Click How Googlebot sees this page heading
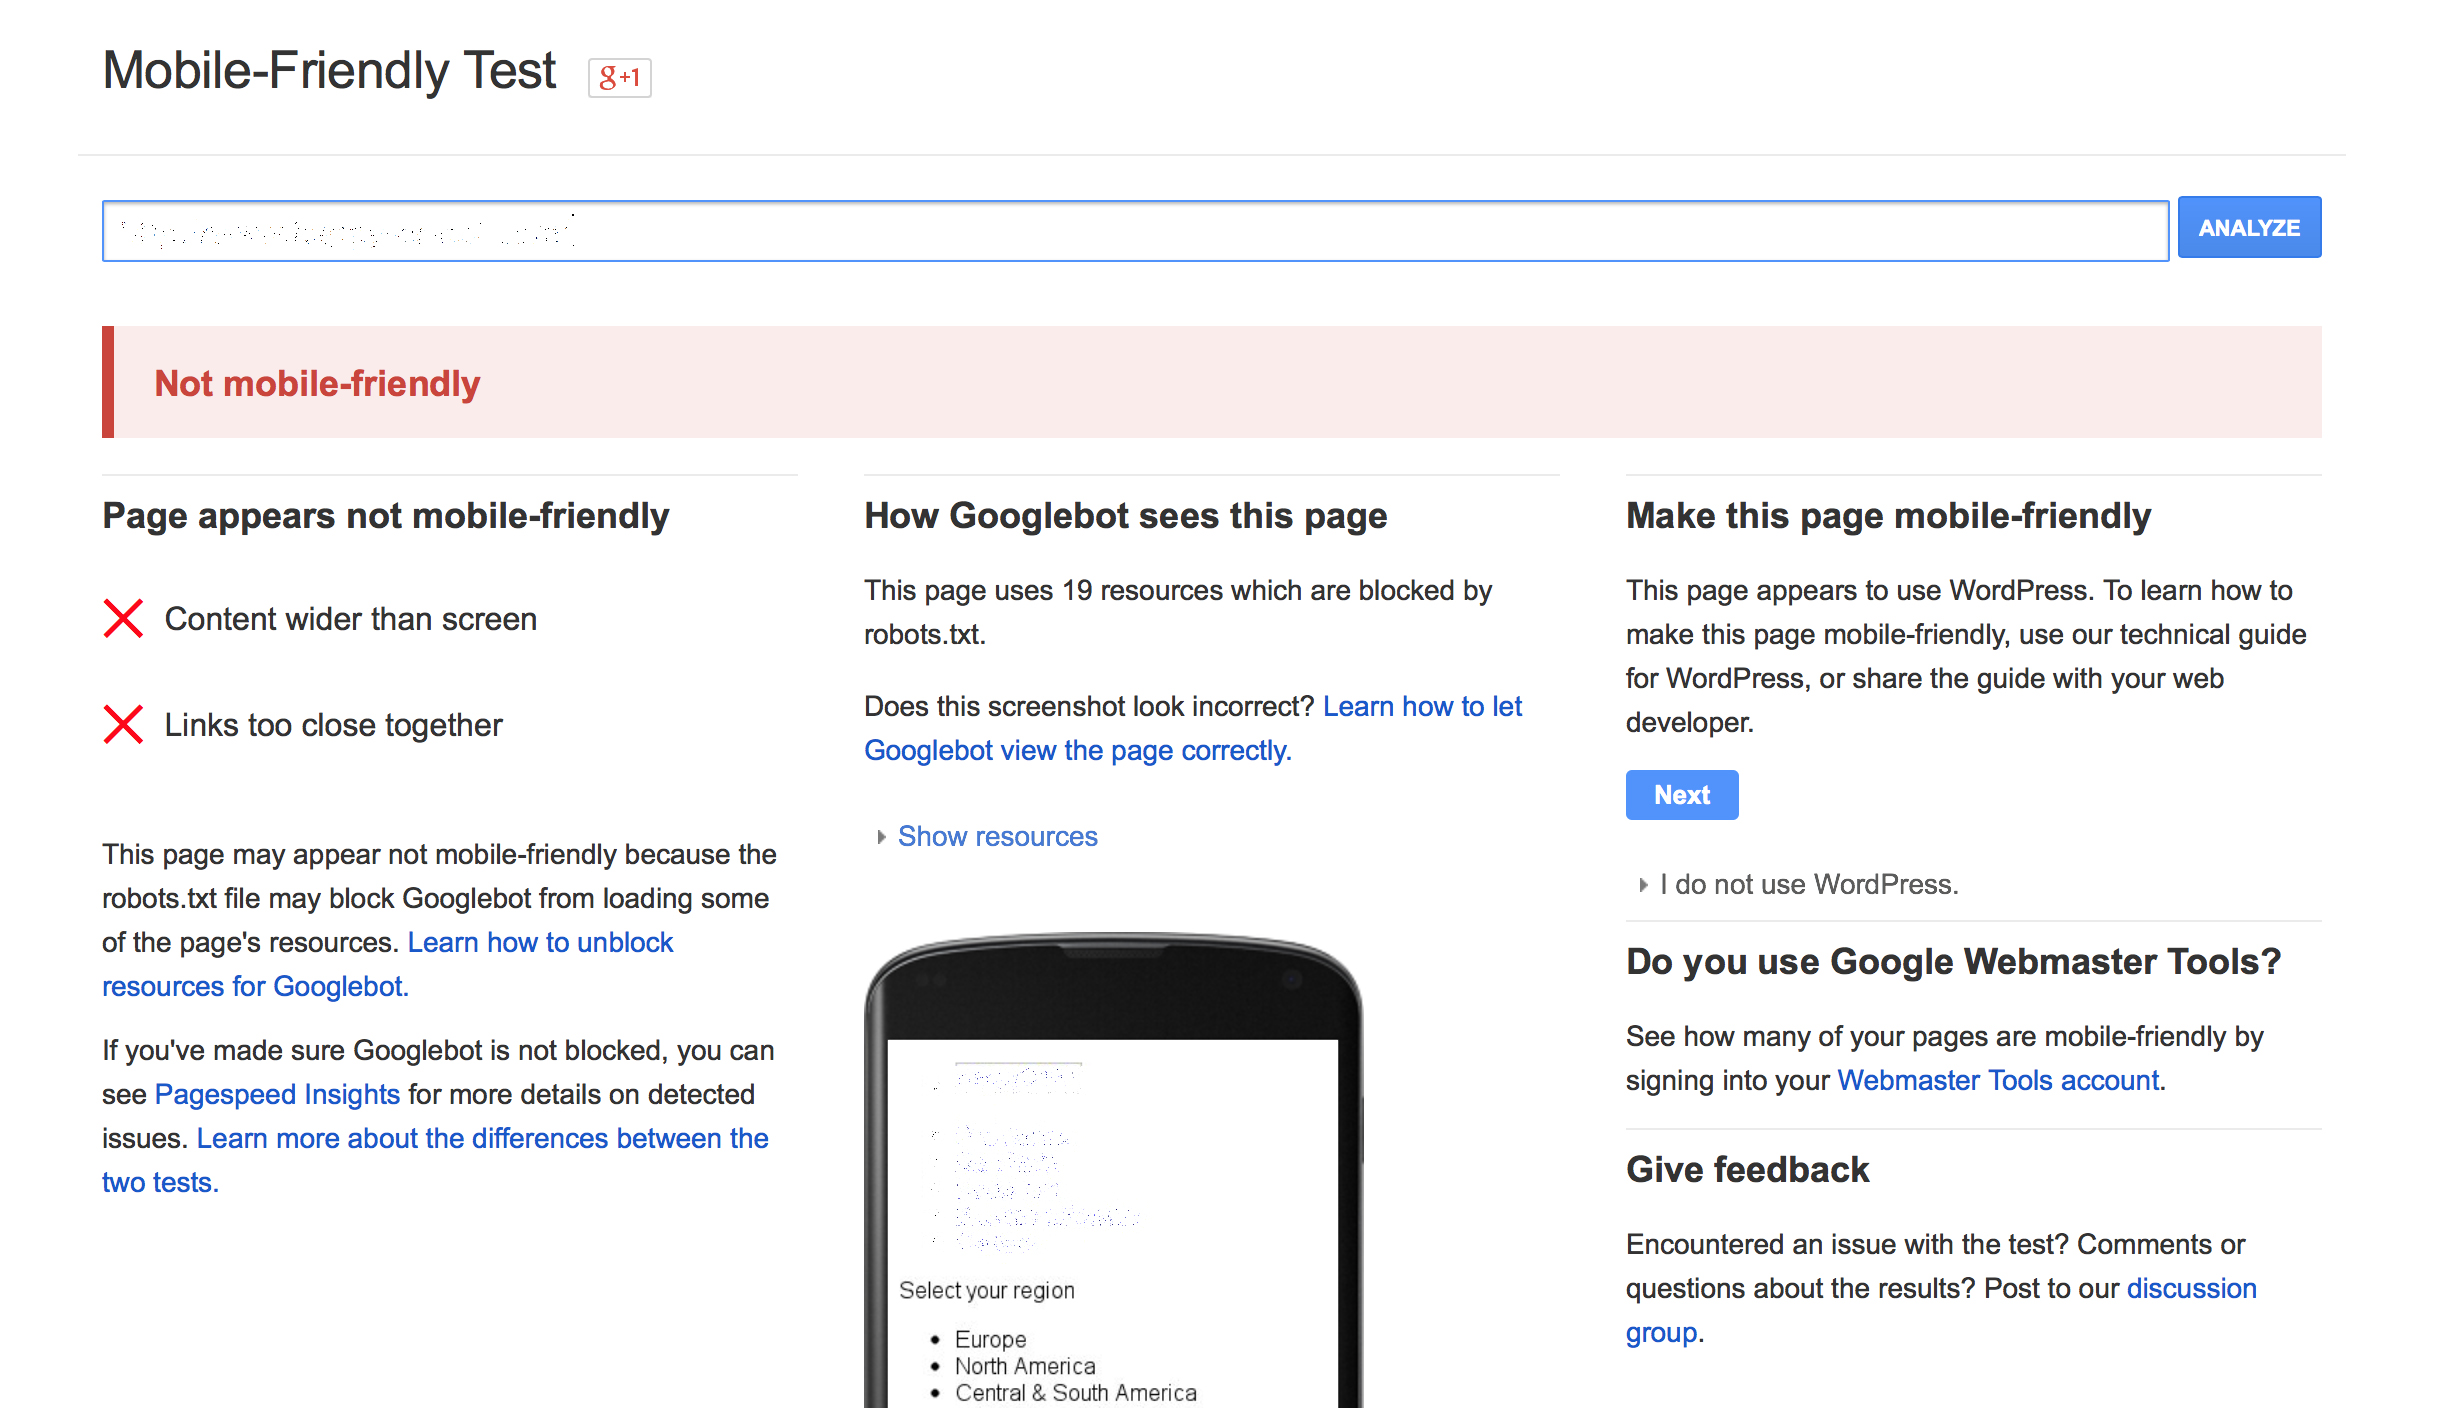Screen dimensions: 2462x1408 1126,516
